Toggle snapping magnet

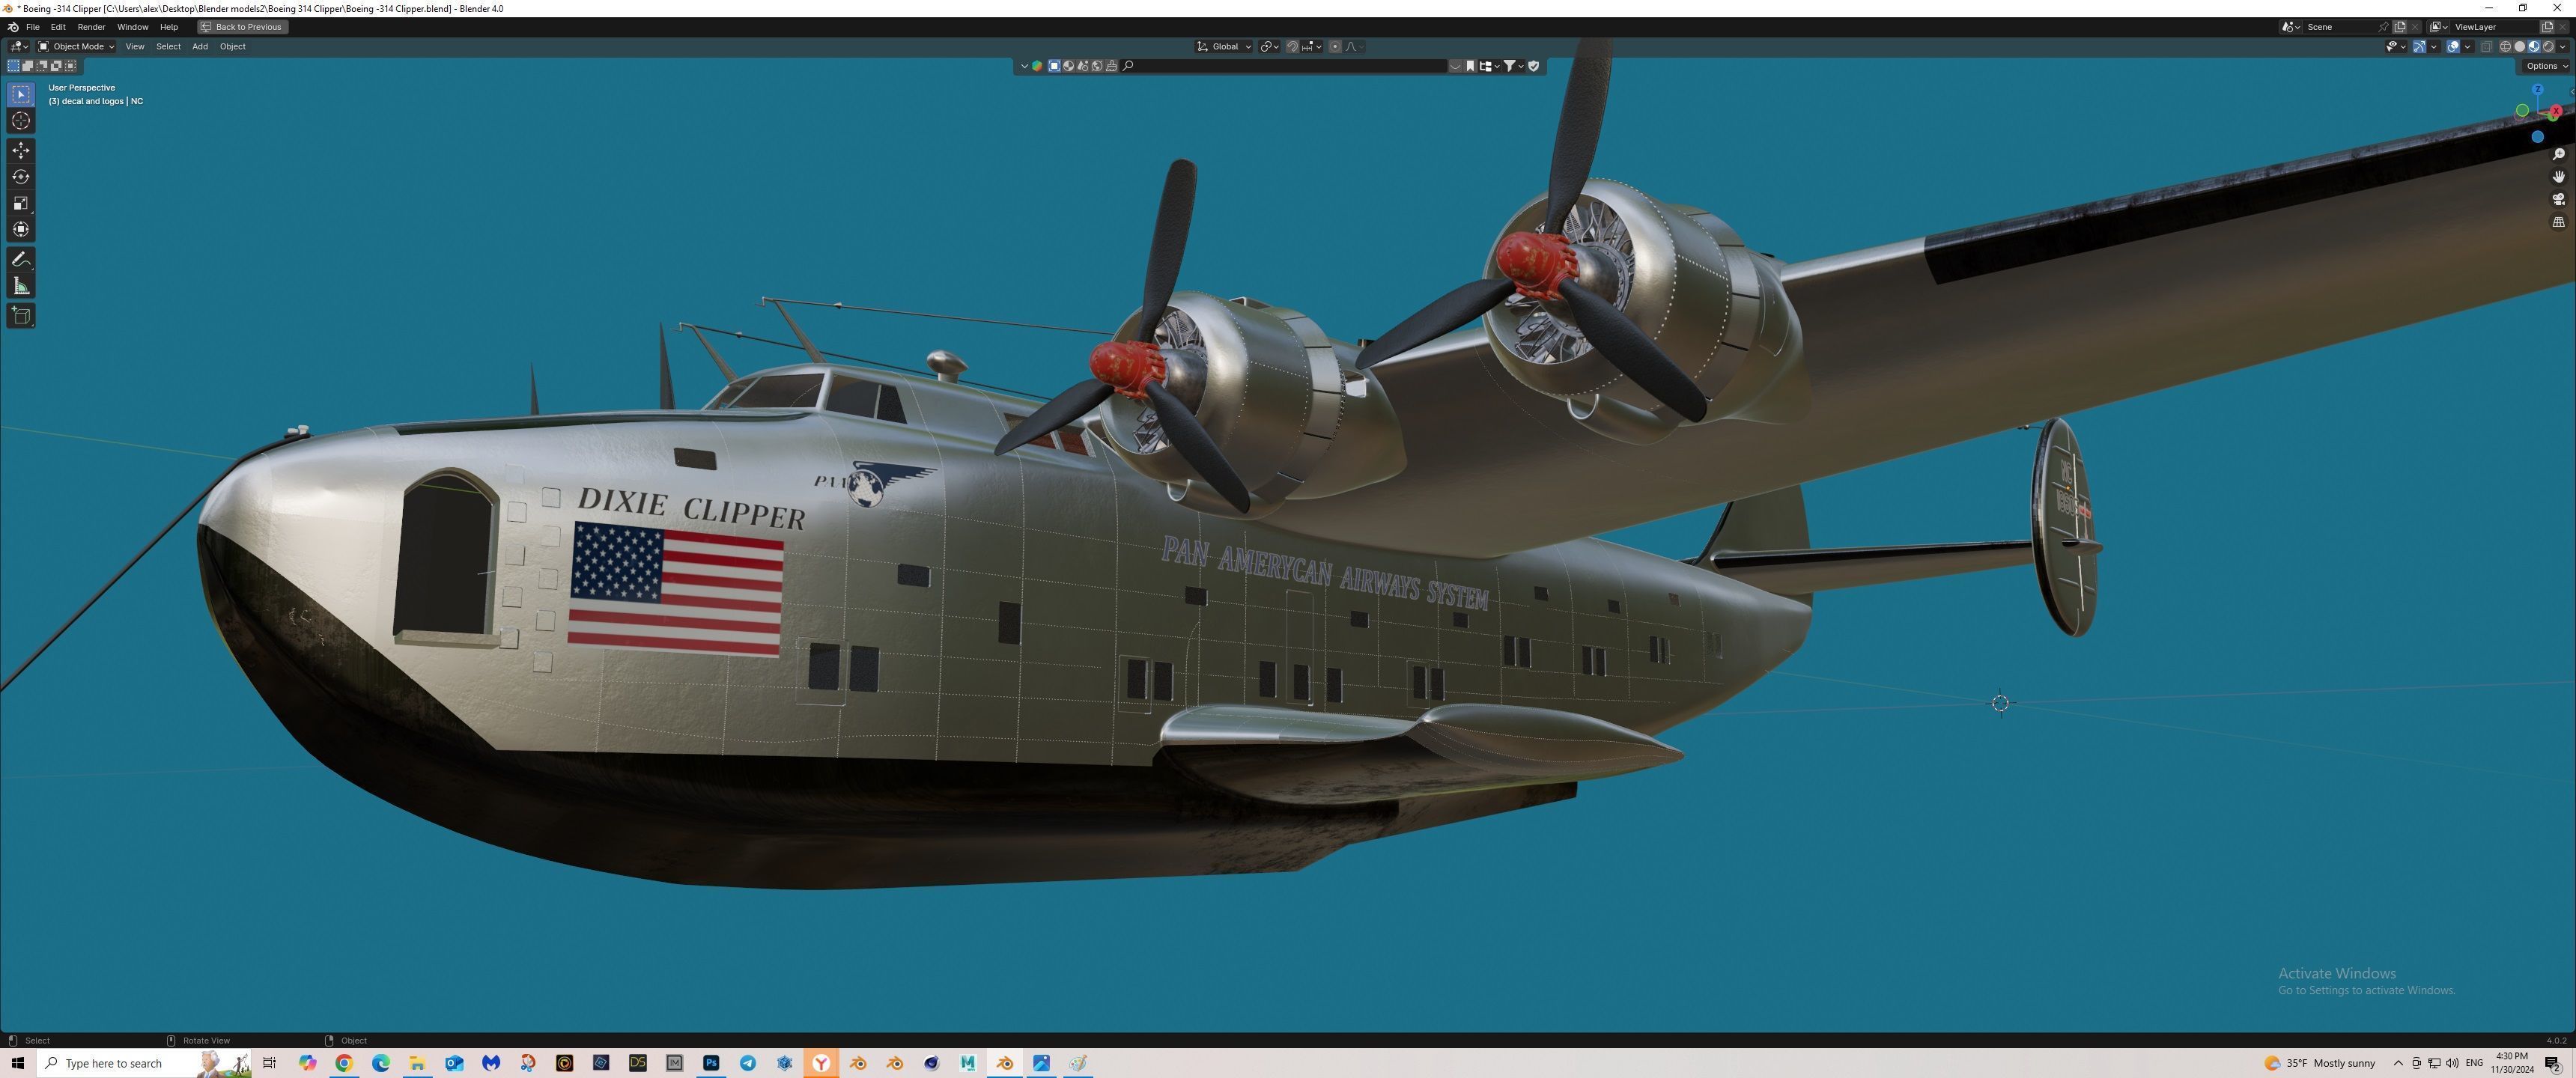point(1292,47)
